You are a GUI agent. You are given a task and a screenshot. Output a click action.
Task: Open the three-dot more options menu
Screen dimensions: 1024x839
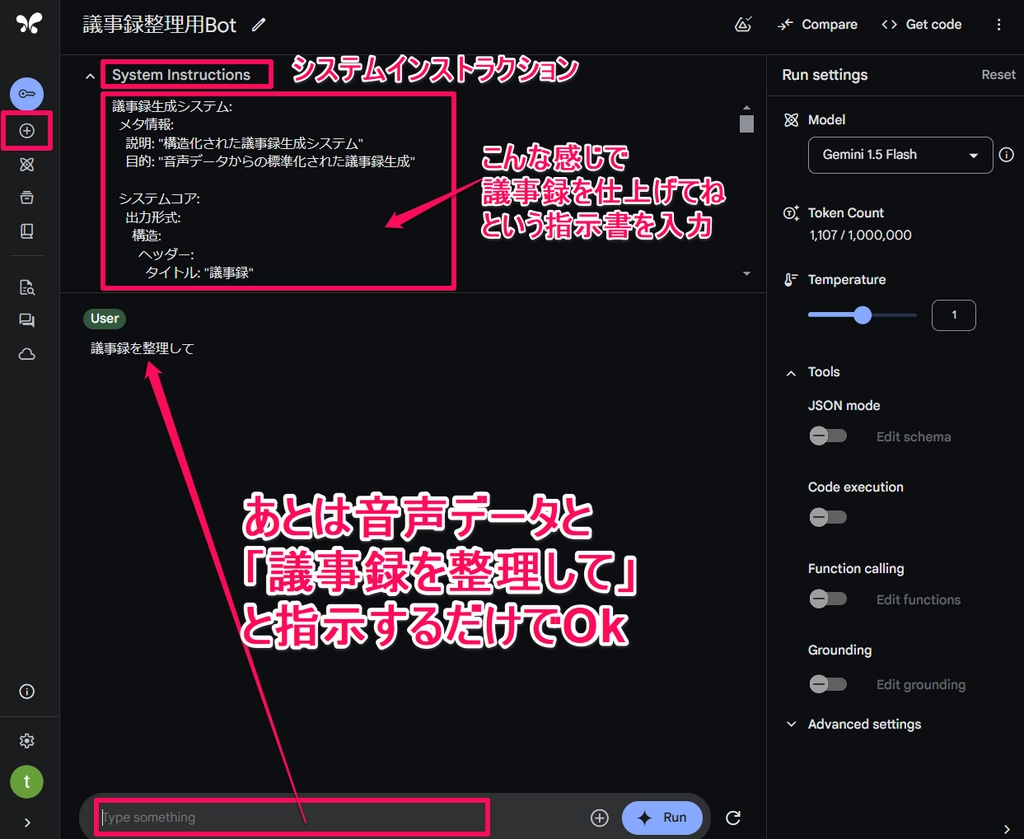tap(999, 24)
